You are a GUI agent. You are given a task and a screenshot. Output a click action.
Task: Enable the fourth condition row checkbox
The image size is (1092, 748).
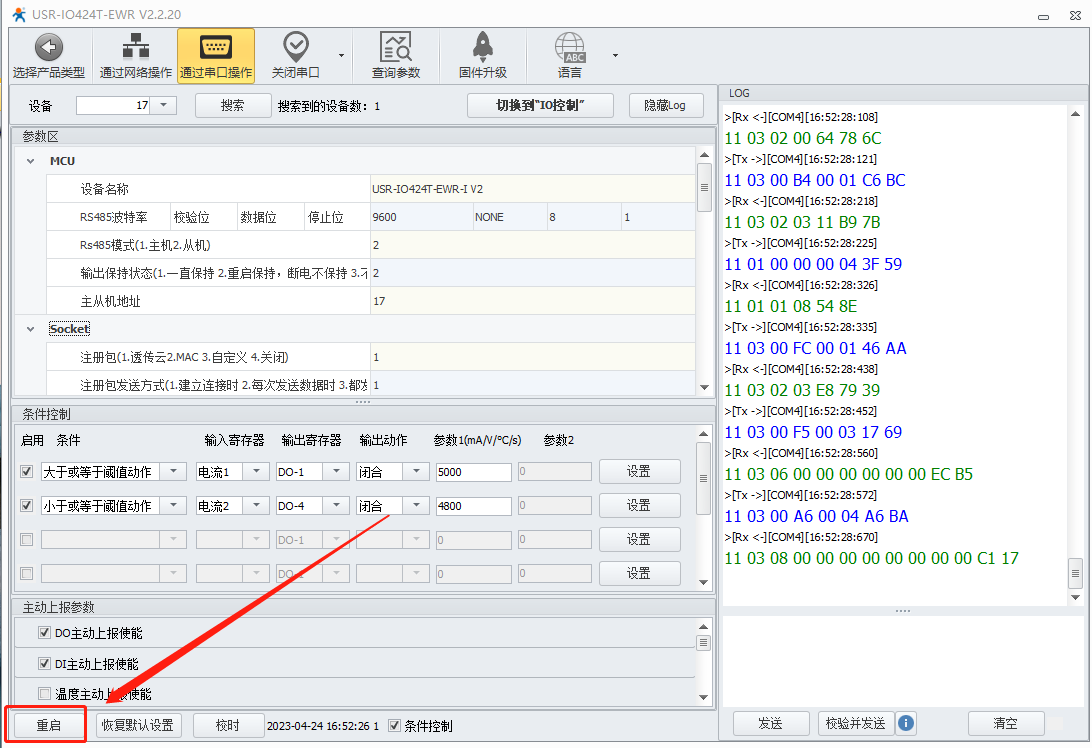26,573
